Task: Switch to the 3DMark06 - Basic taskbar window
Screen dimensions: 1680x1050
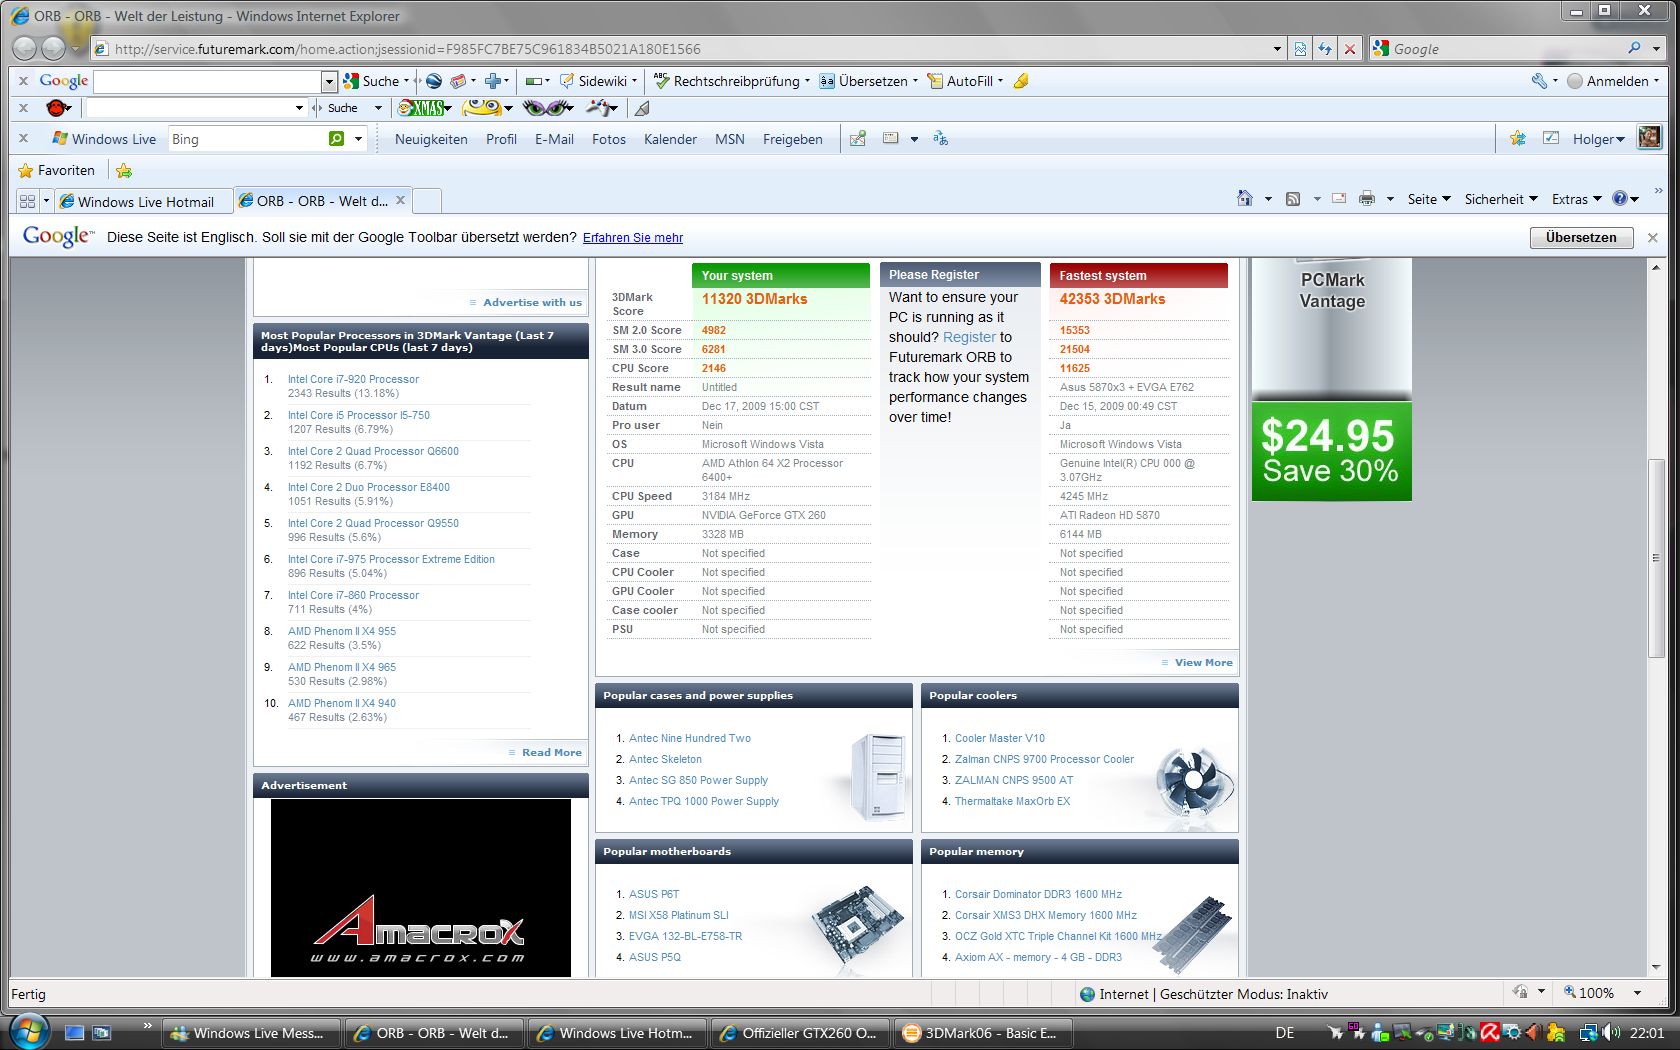Action: [x=984, y=1033]
